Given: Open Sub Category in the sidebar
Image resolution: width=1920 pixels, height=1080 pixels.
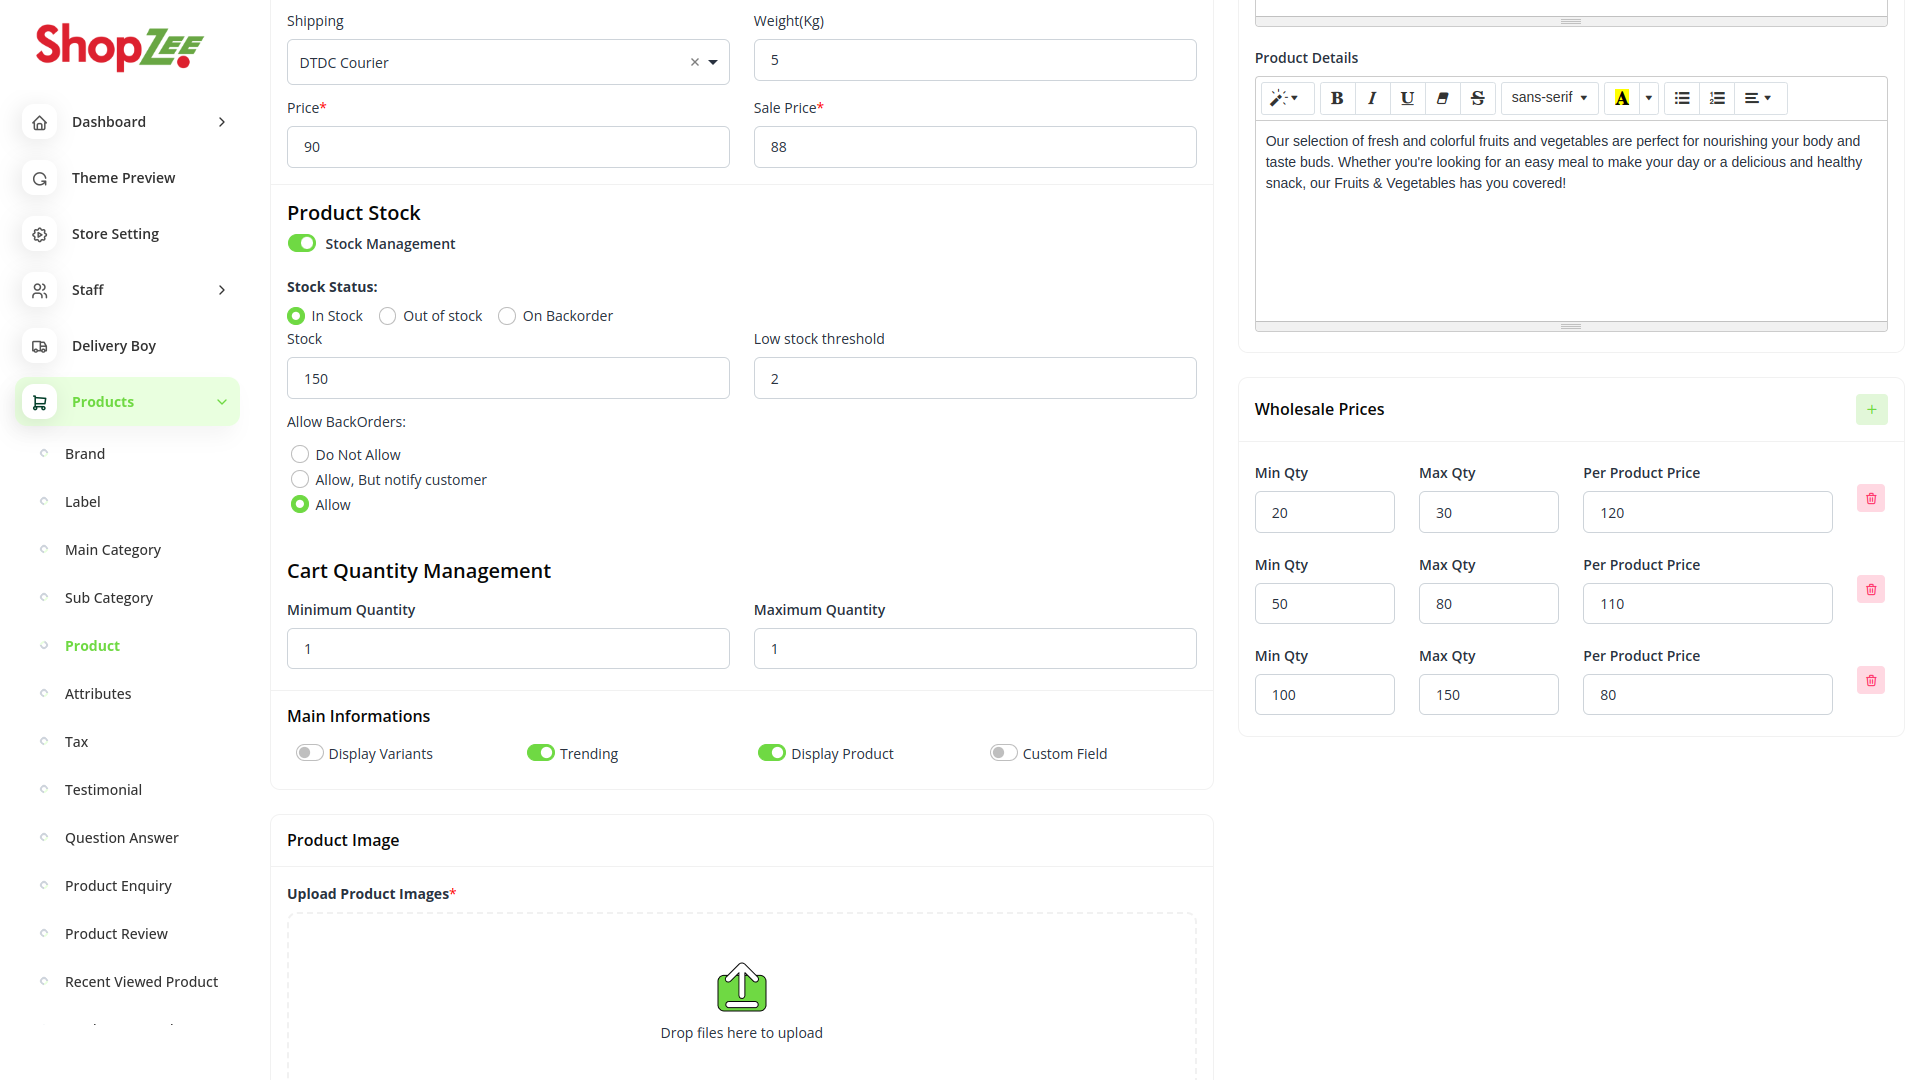Looking at the screenshot, I should [108, 598].
